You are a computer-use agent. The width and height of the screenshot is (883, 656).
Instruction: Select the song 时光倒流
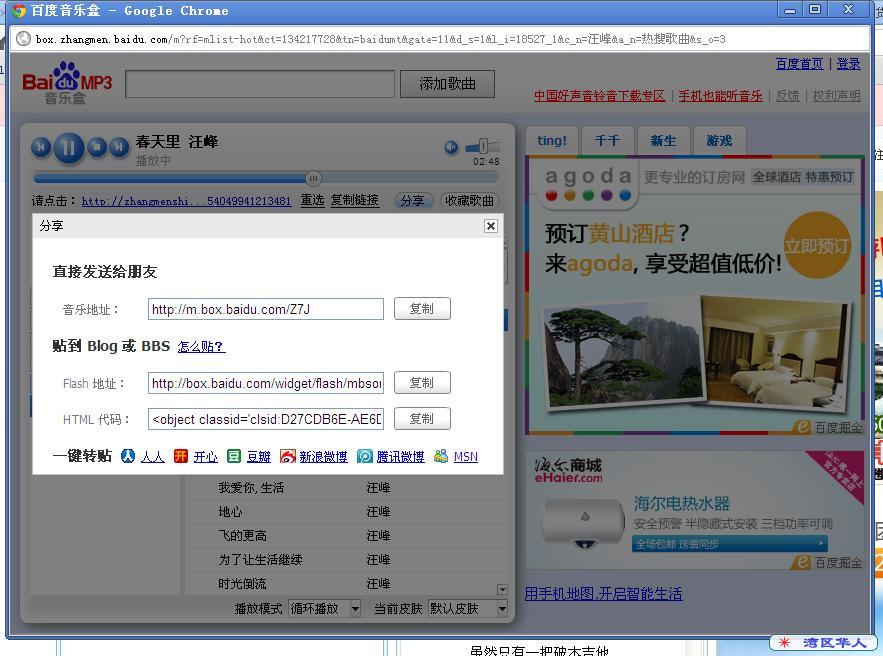[x=243, y=584]
